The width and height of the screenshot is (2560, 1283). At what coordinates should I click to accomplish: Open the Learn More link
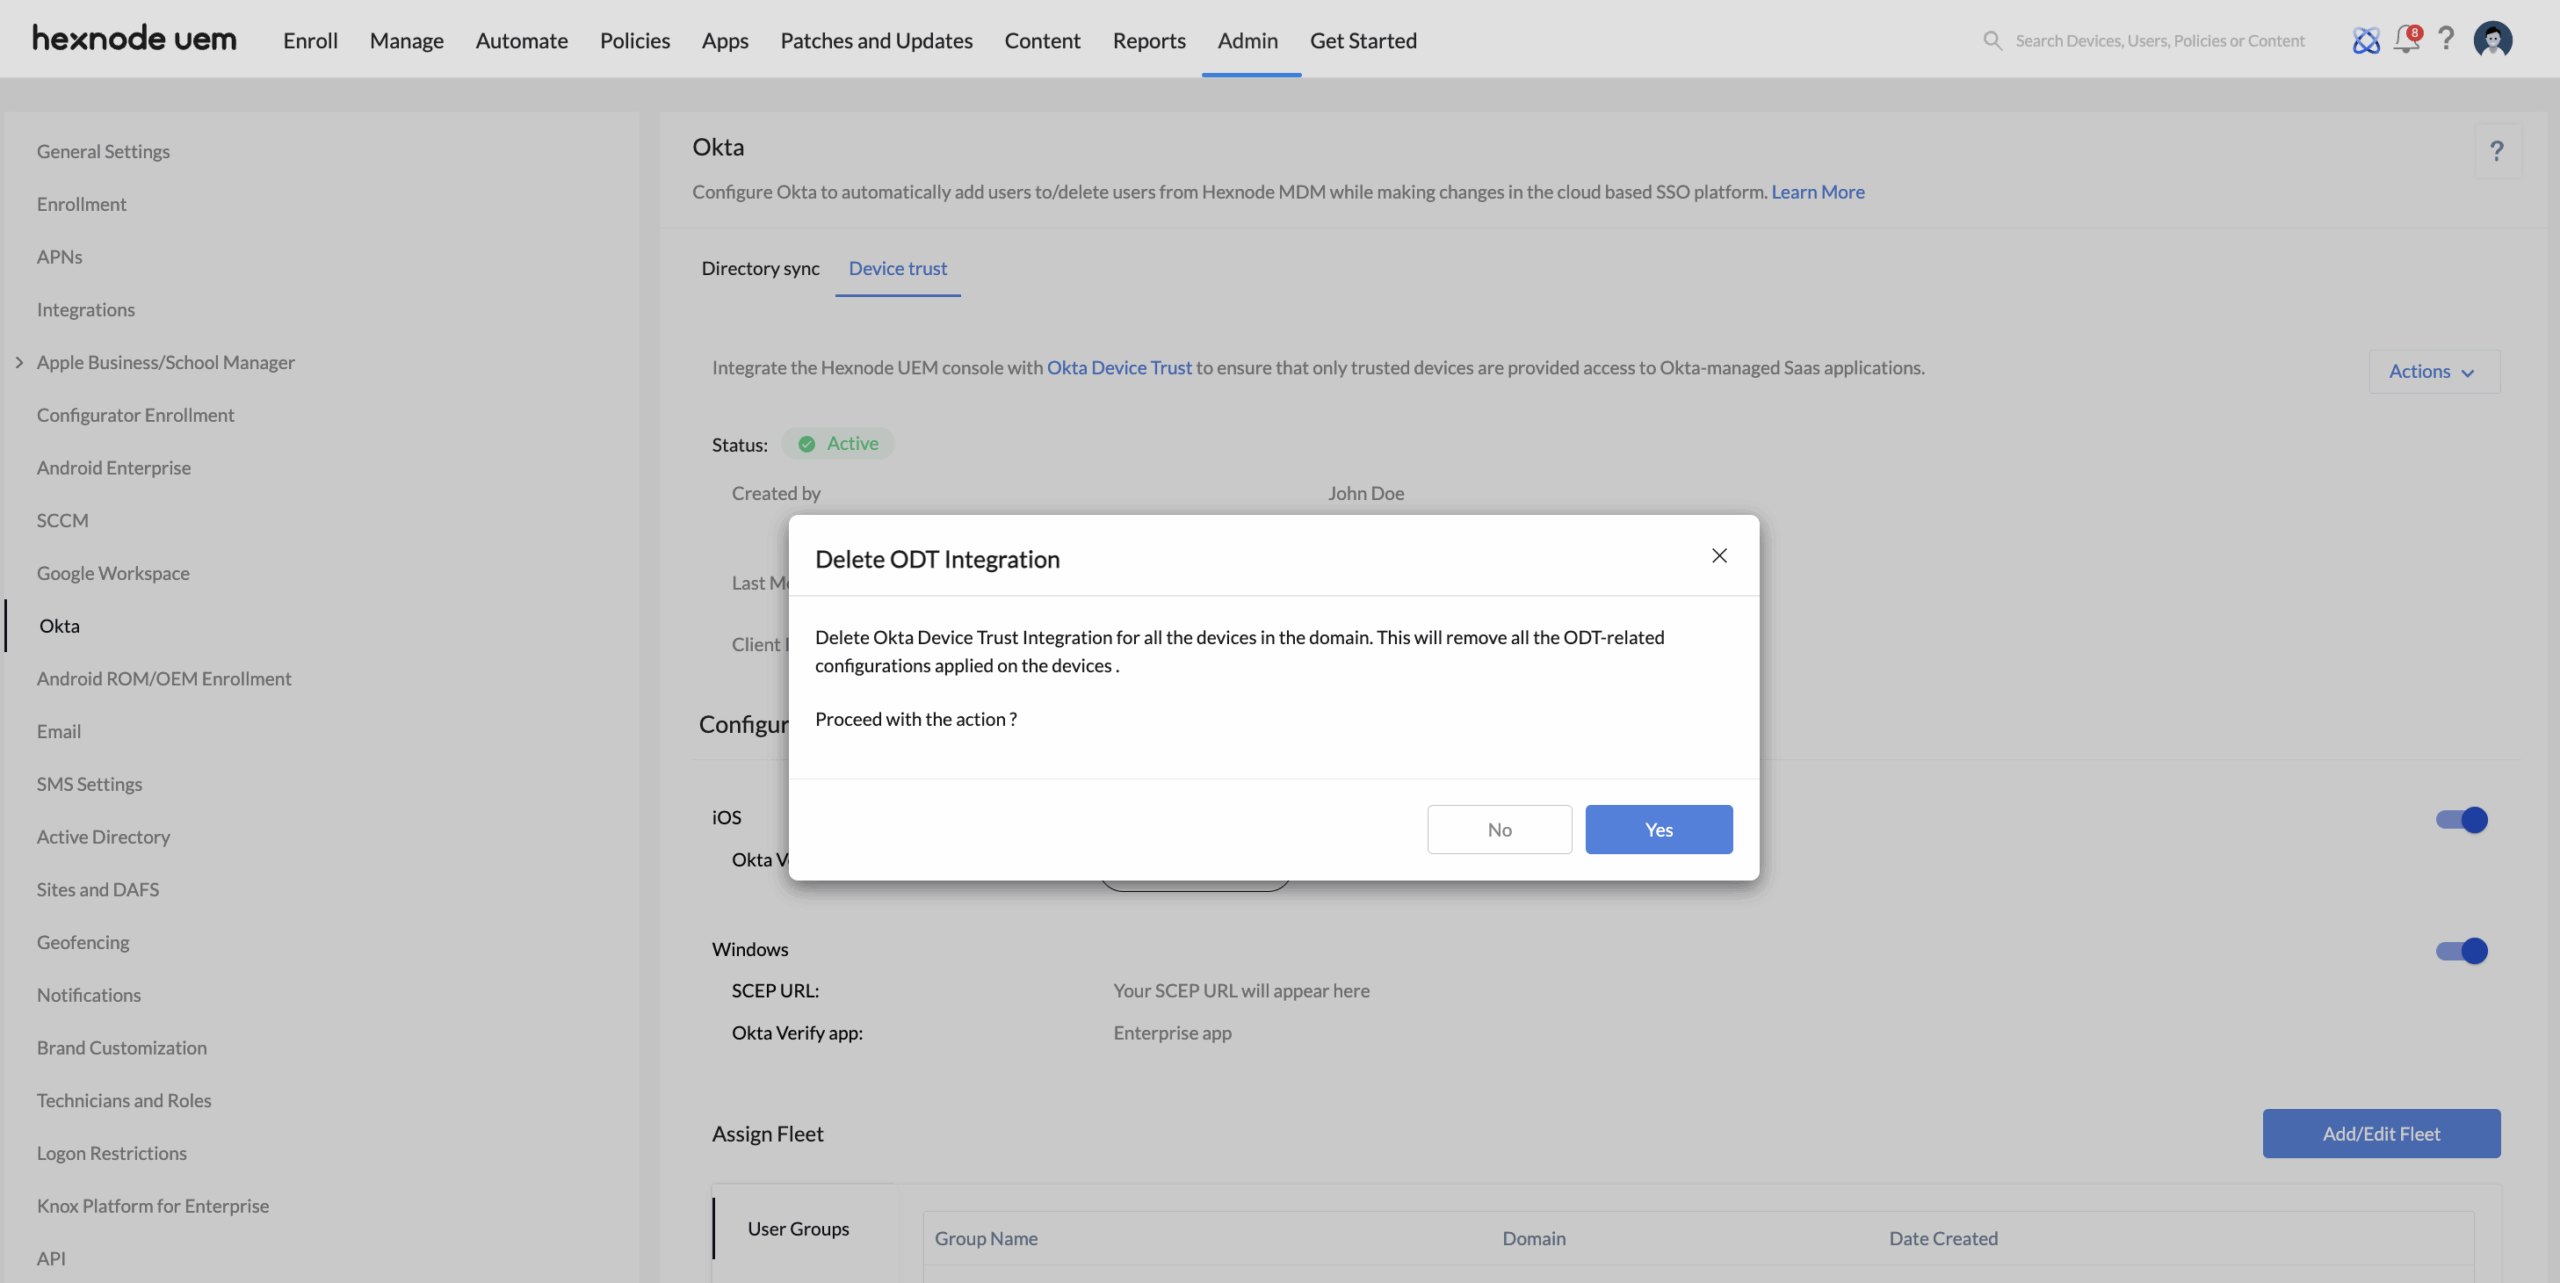1817,191
